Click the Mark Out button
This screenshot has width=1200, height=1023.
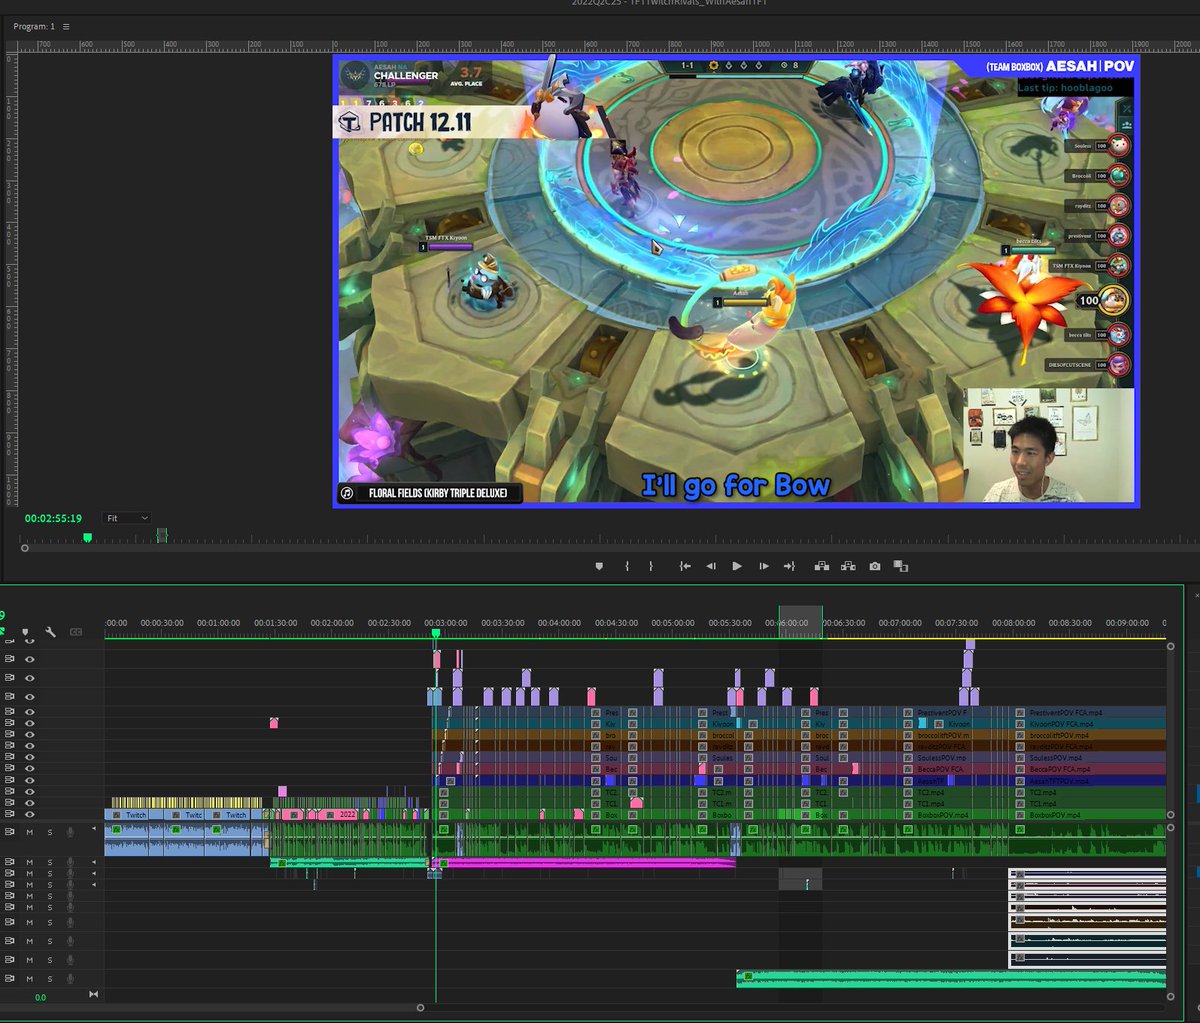tap(650, 566)
